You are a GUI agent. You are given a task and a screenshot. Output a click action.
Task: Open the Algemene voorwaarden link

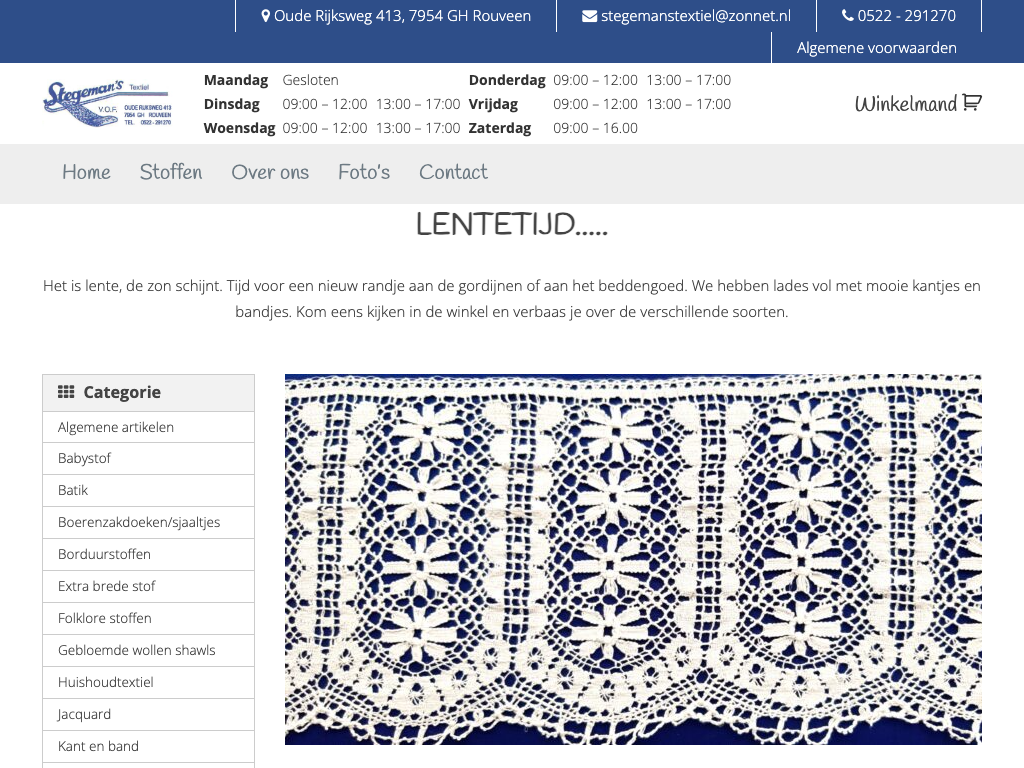[876, 47]
